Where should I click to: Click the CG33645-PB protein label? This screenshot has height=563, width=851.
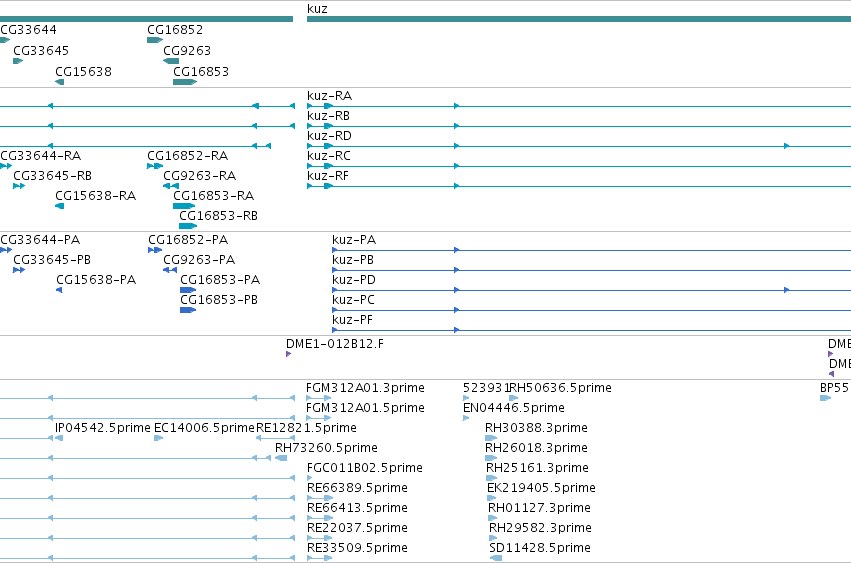point(52,260)
